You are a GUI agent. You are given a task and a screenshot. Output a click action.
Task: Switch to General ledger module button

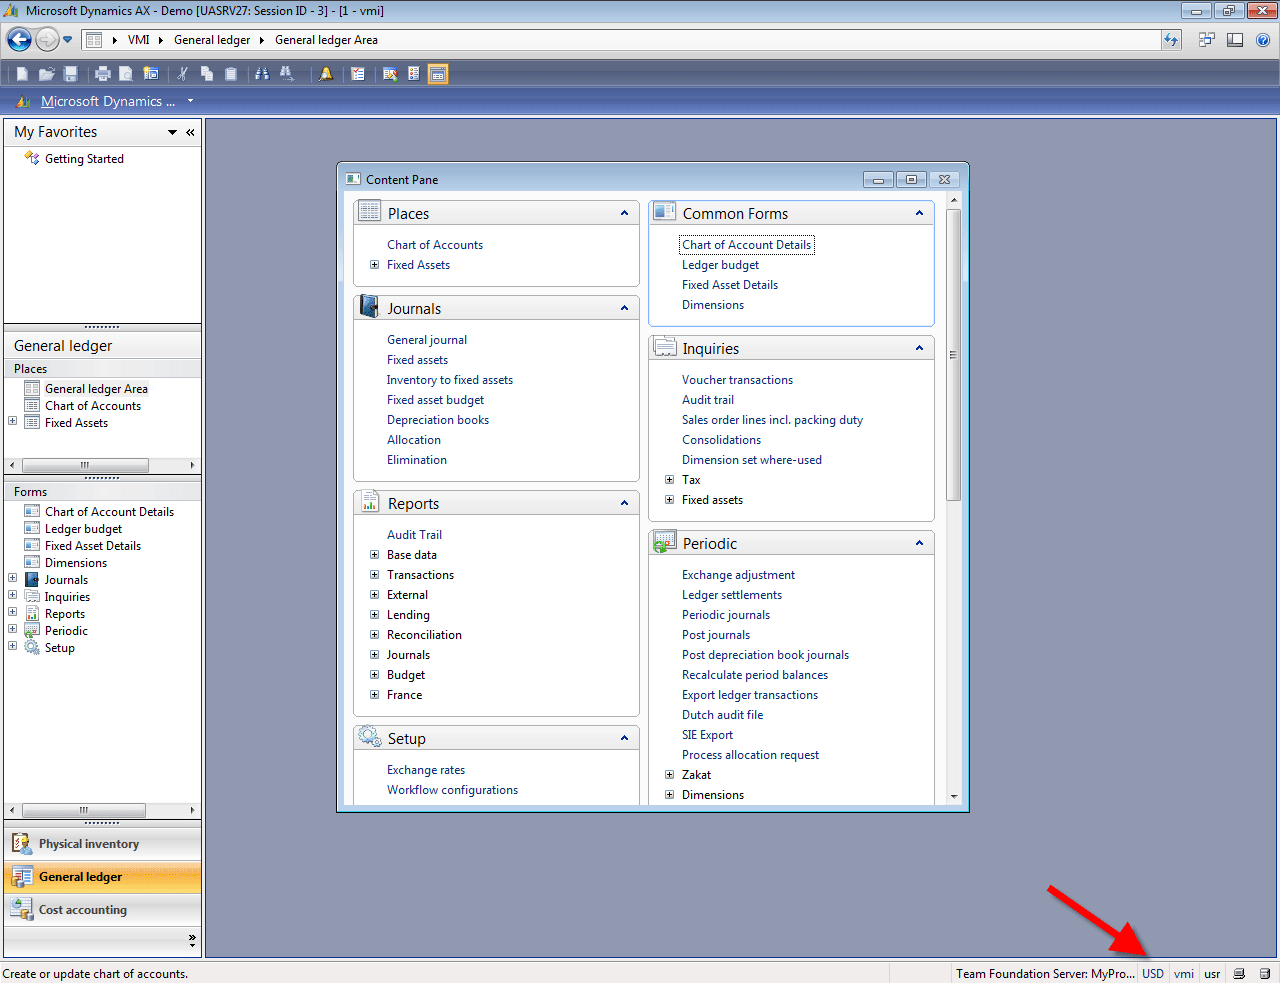coord(103,877)
